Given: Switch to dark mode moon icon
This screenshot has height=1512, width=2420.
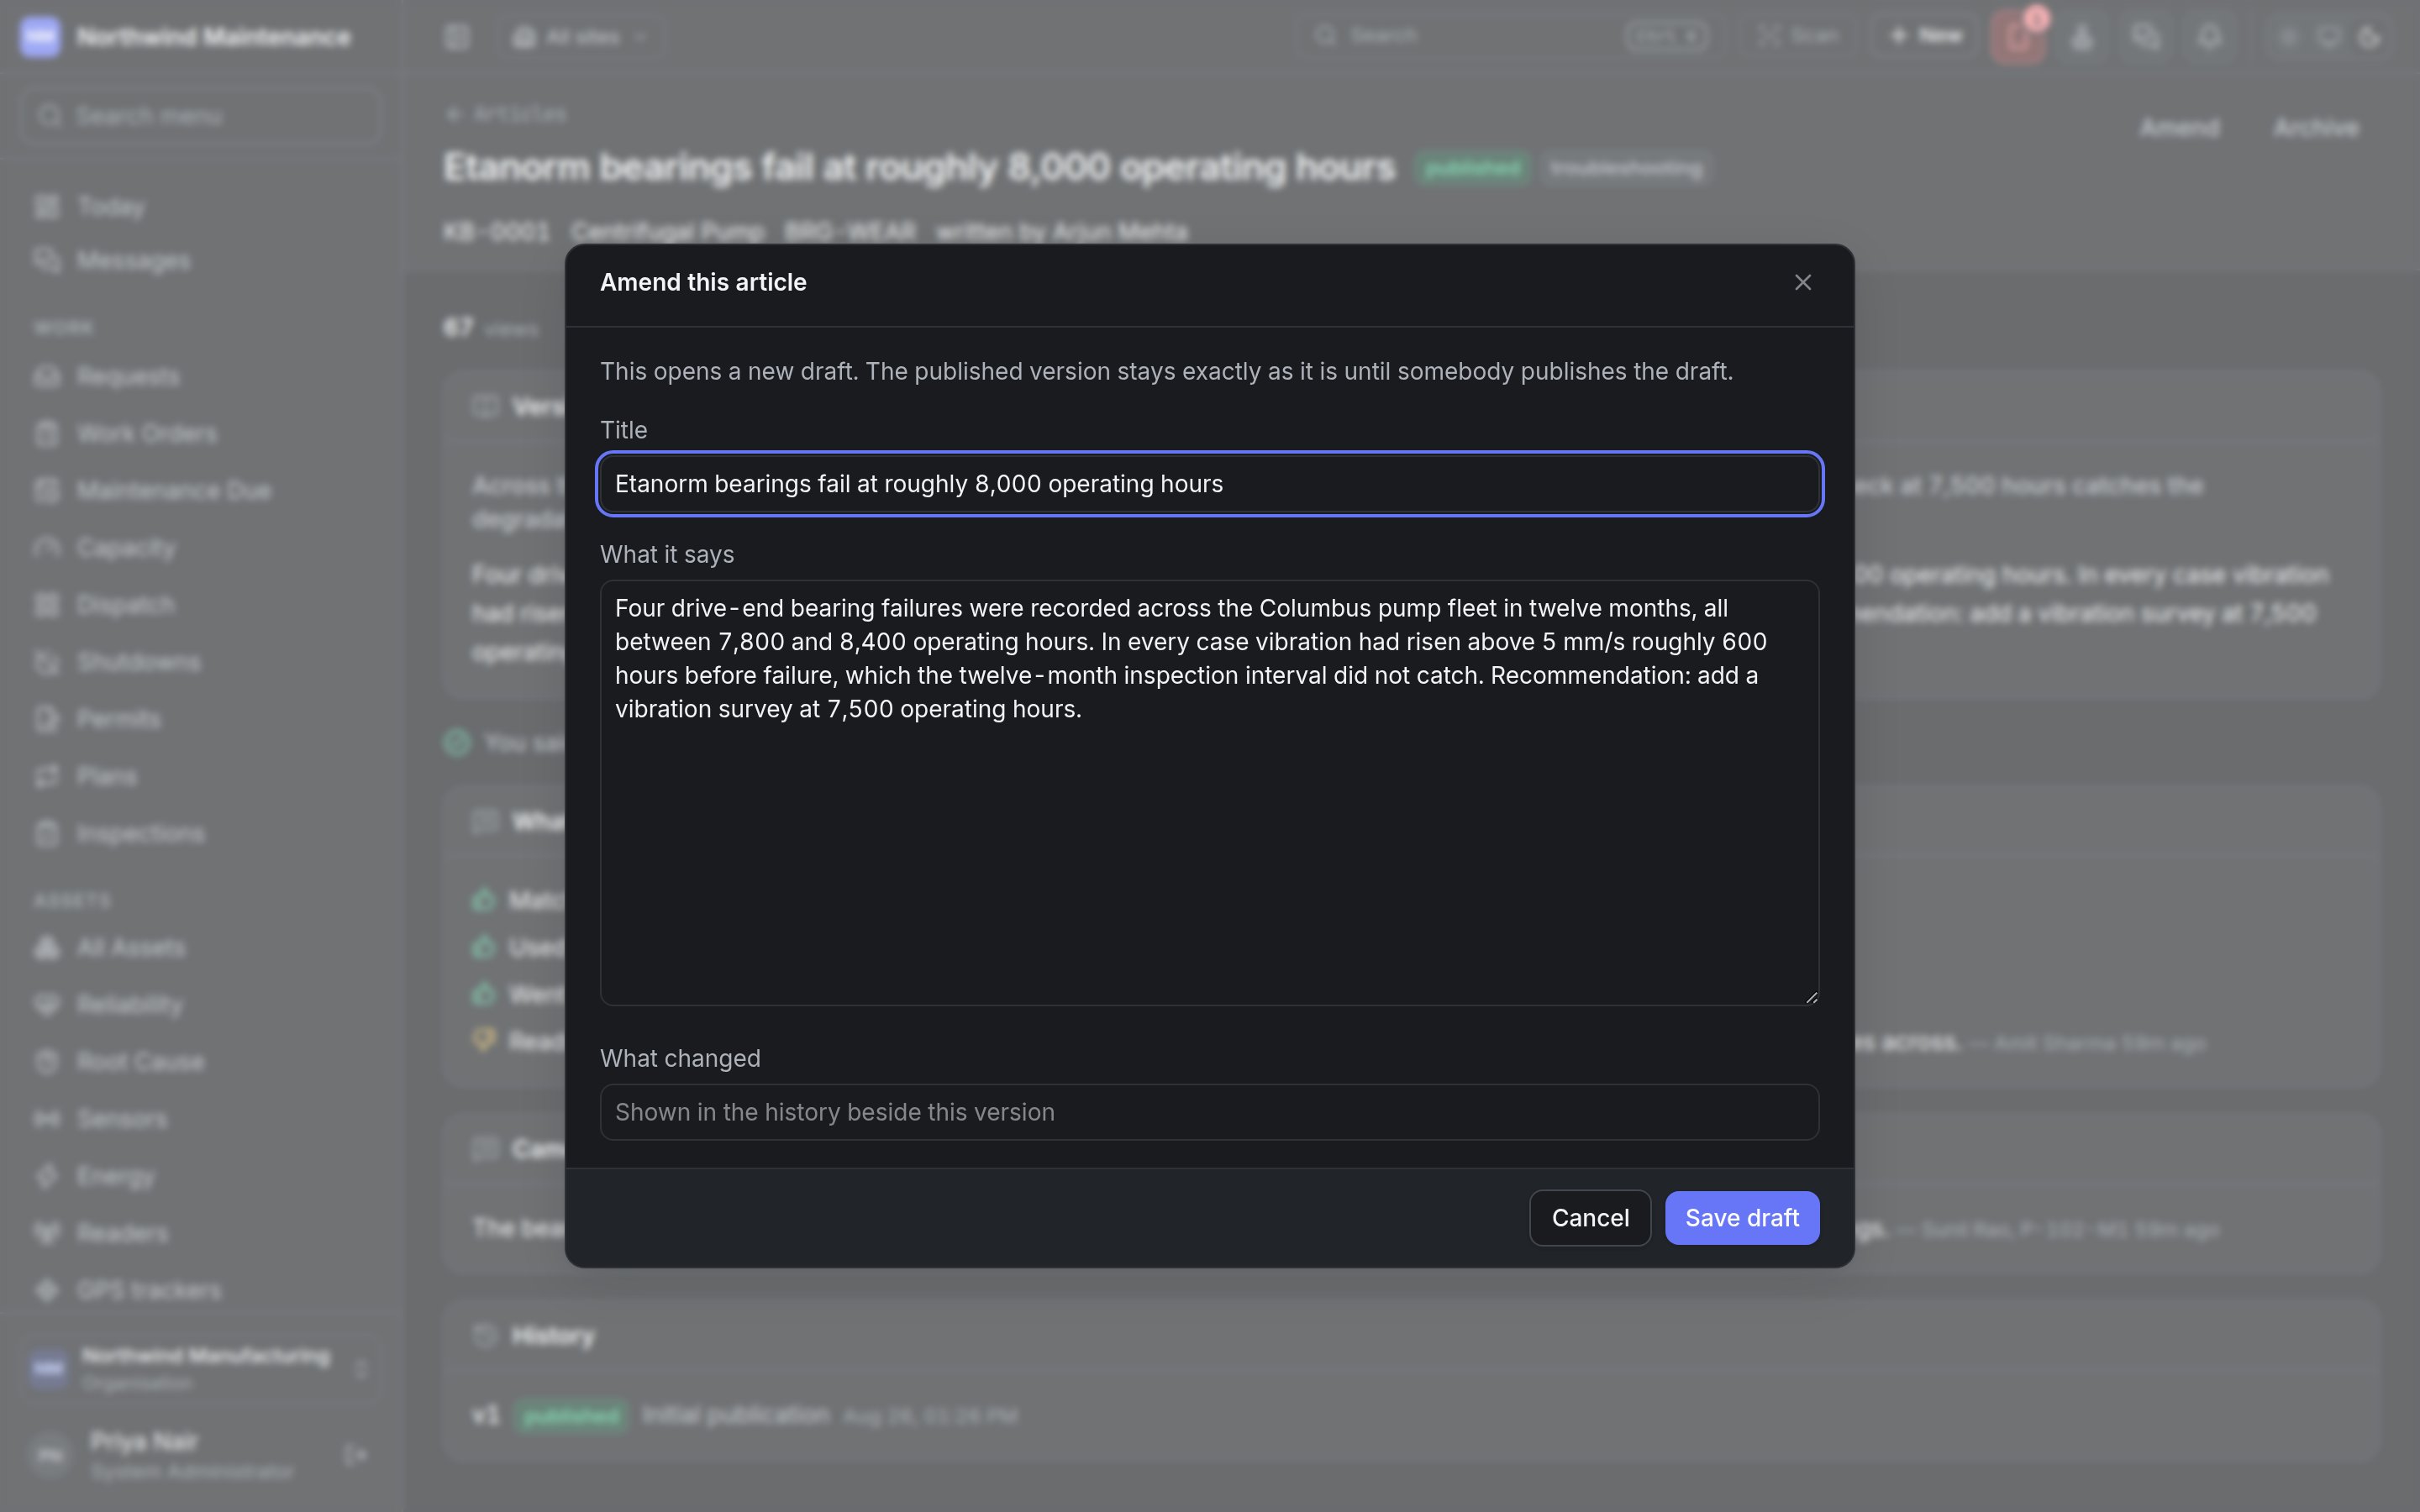Looking at the screenshot, I should click(x=2368, y=37).
